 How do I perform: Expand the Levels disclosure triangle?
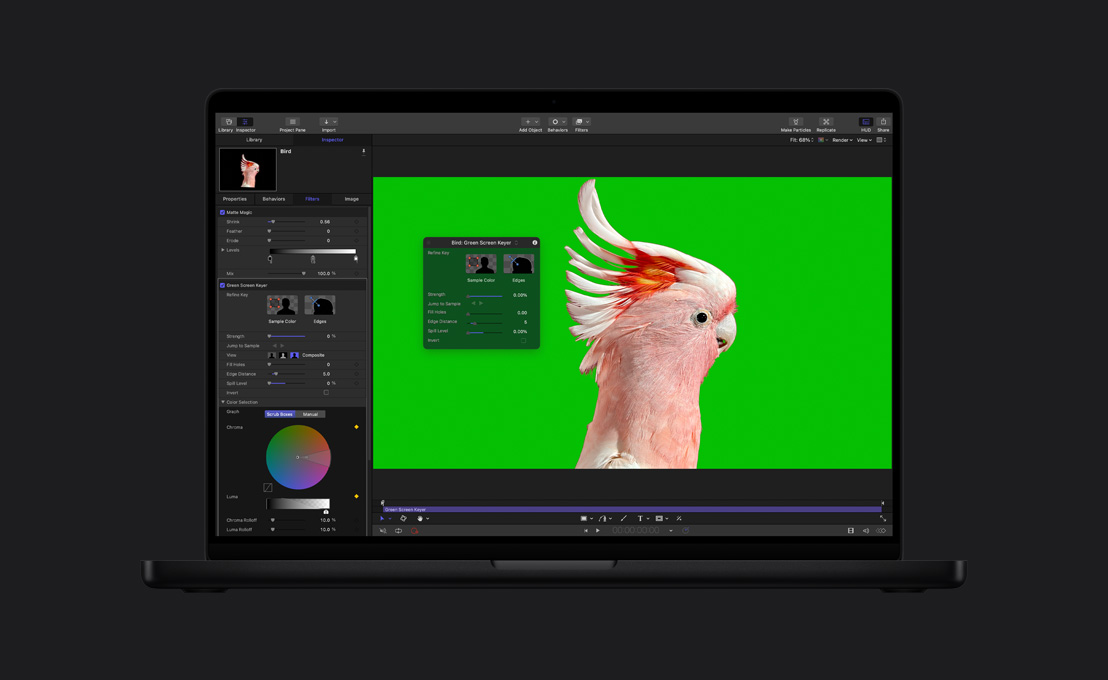(222, 249)
